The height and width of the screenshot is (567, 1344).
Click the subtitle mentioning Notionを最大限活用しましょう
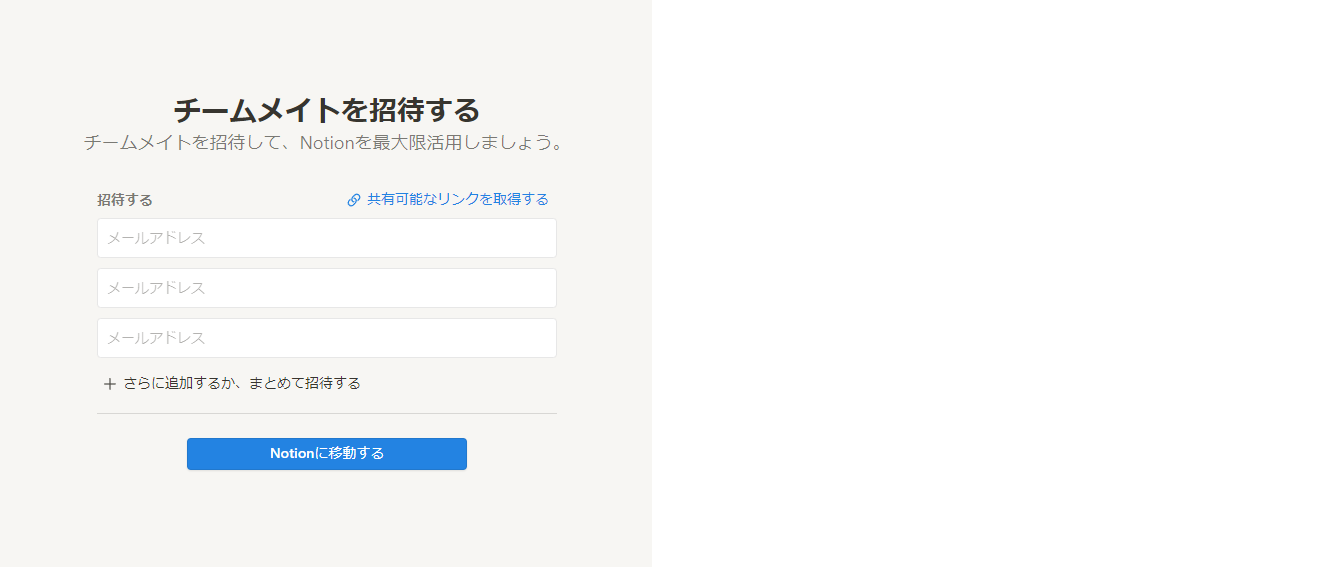tap(327, 143)
